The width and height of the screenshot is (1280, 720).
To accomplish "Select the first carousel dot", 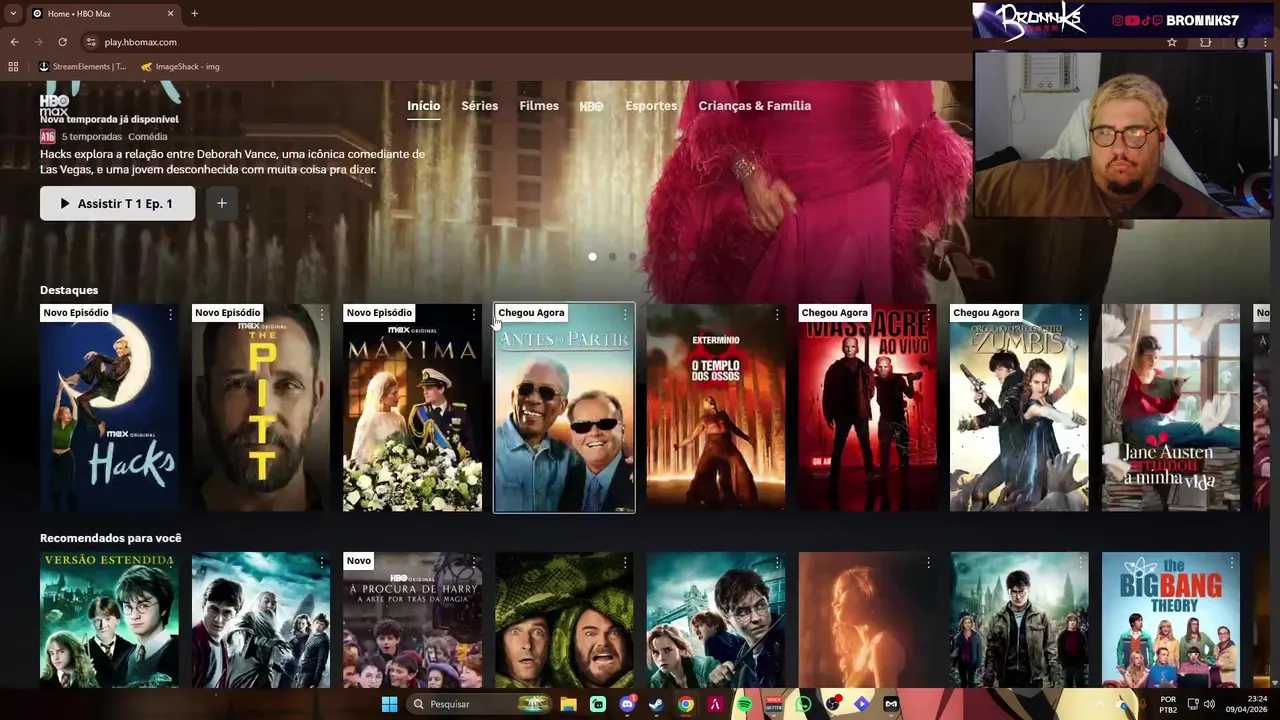I will (x=592, y=257).
